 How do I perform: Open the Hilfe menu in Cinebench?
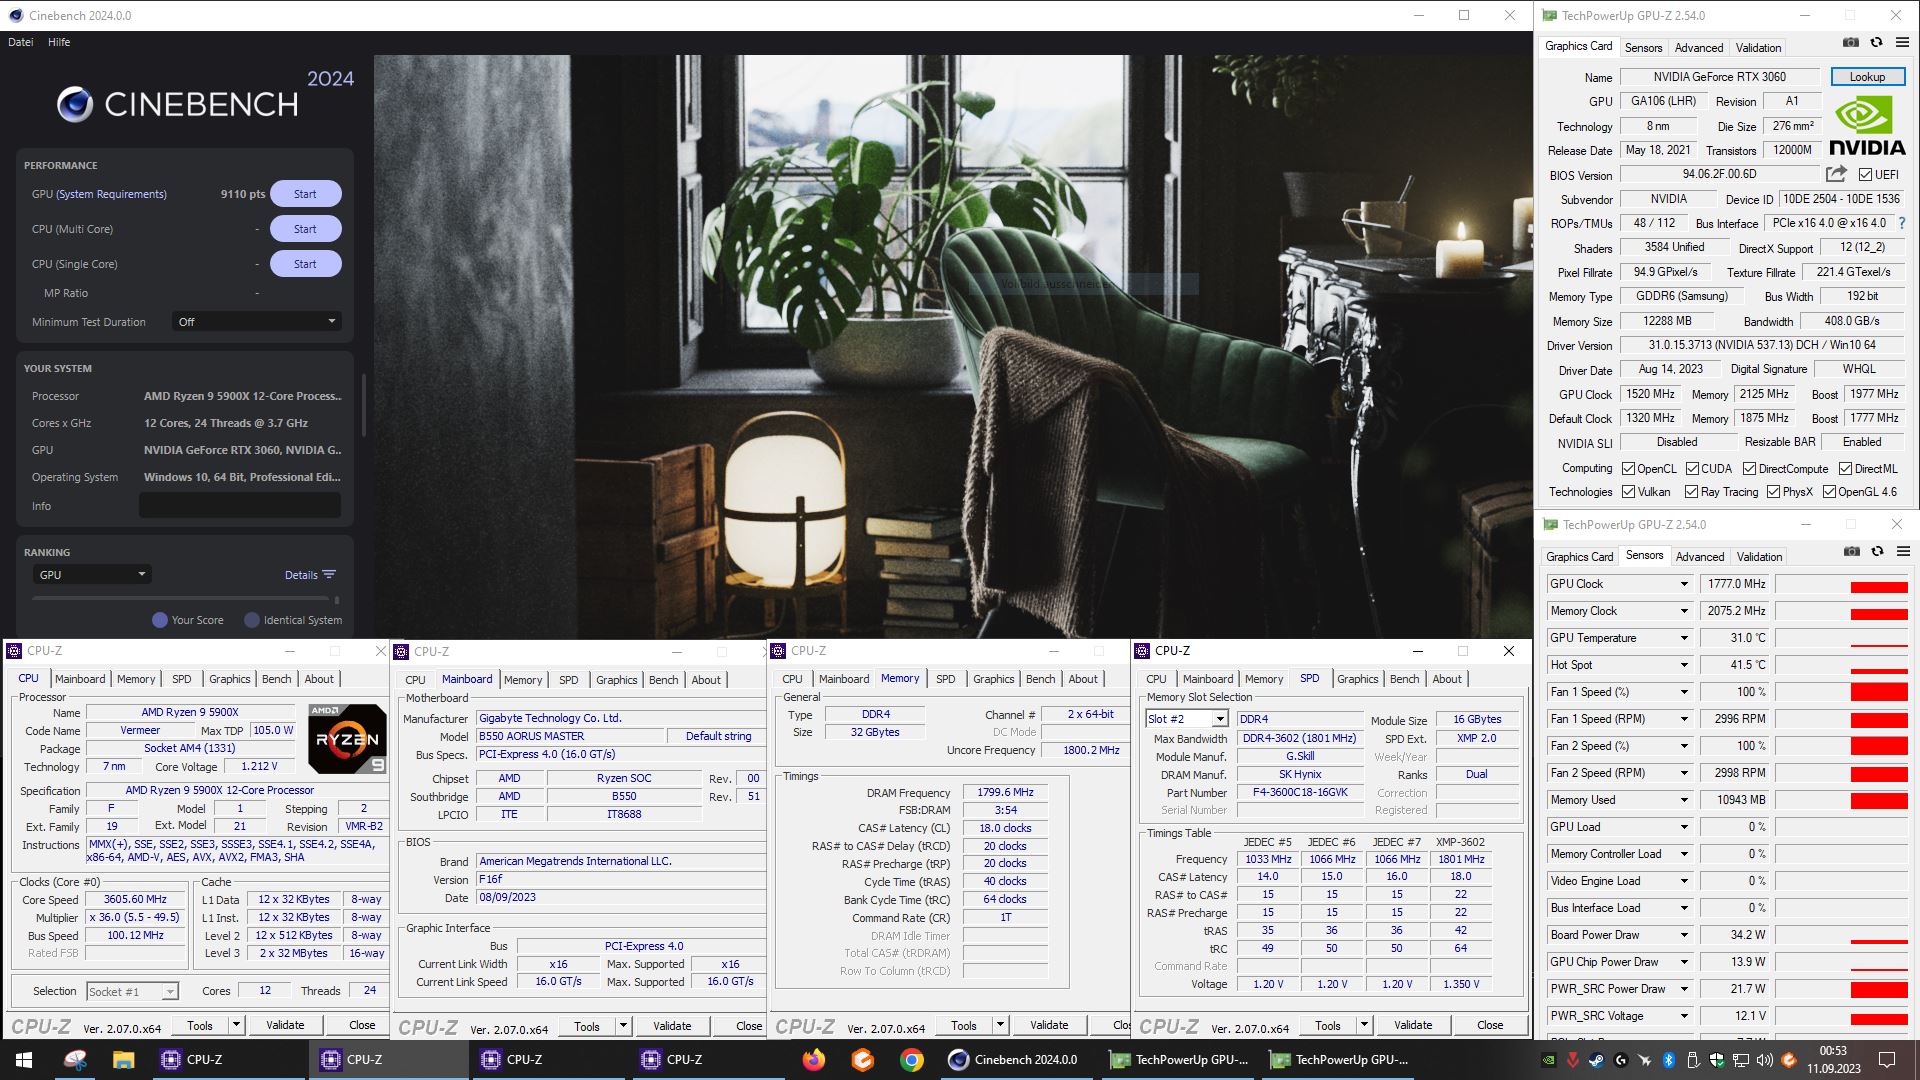[x=59, y=42]
